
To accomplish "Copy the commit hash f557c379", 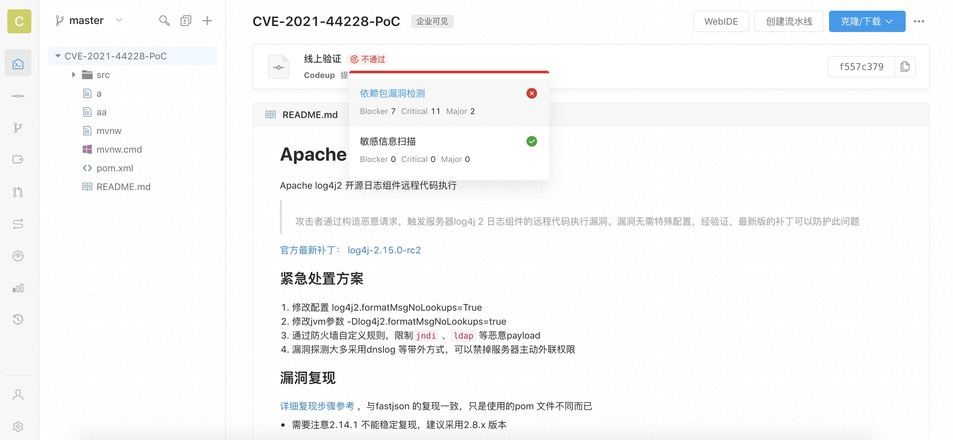I will point(905,66).
